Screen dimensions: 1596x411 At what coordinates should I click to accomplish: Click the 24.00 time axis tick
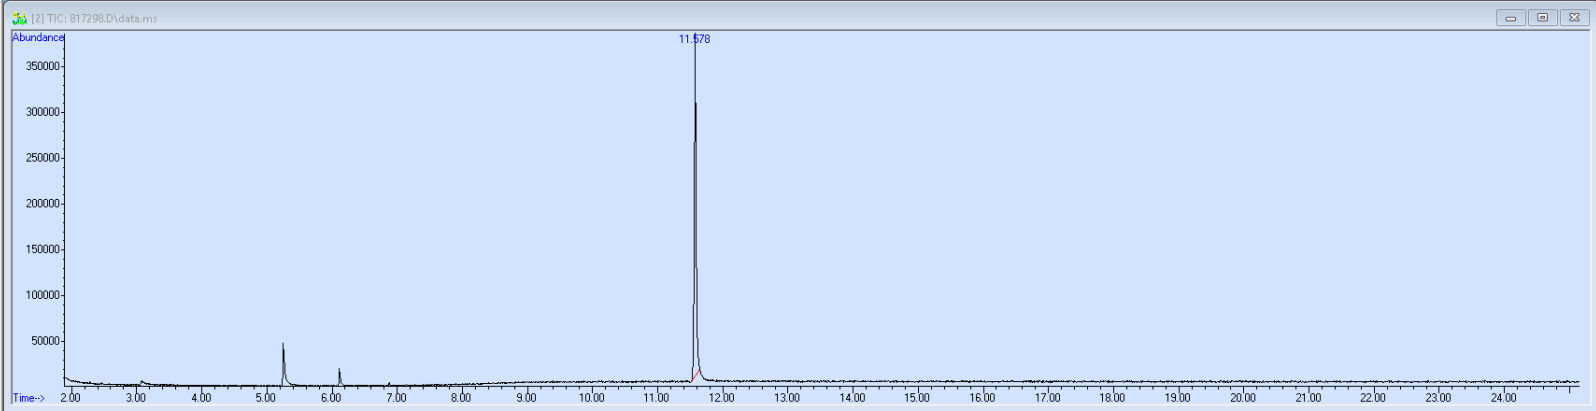[x=1503, y=398]
